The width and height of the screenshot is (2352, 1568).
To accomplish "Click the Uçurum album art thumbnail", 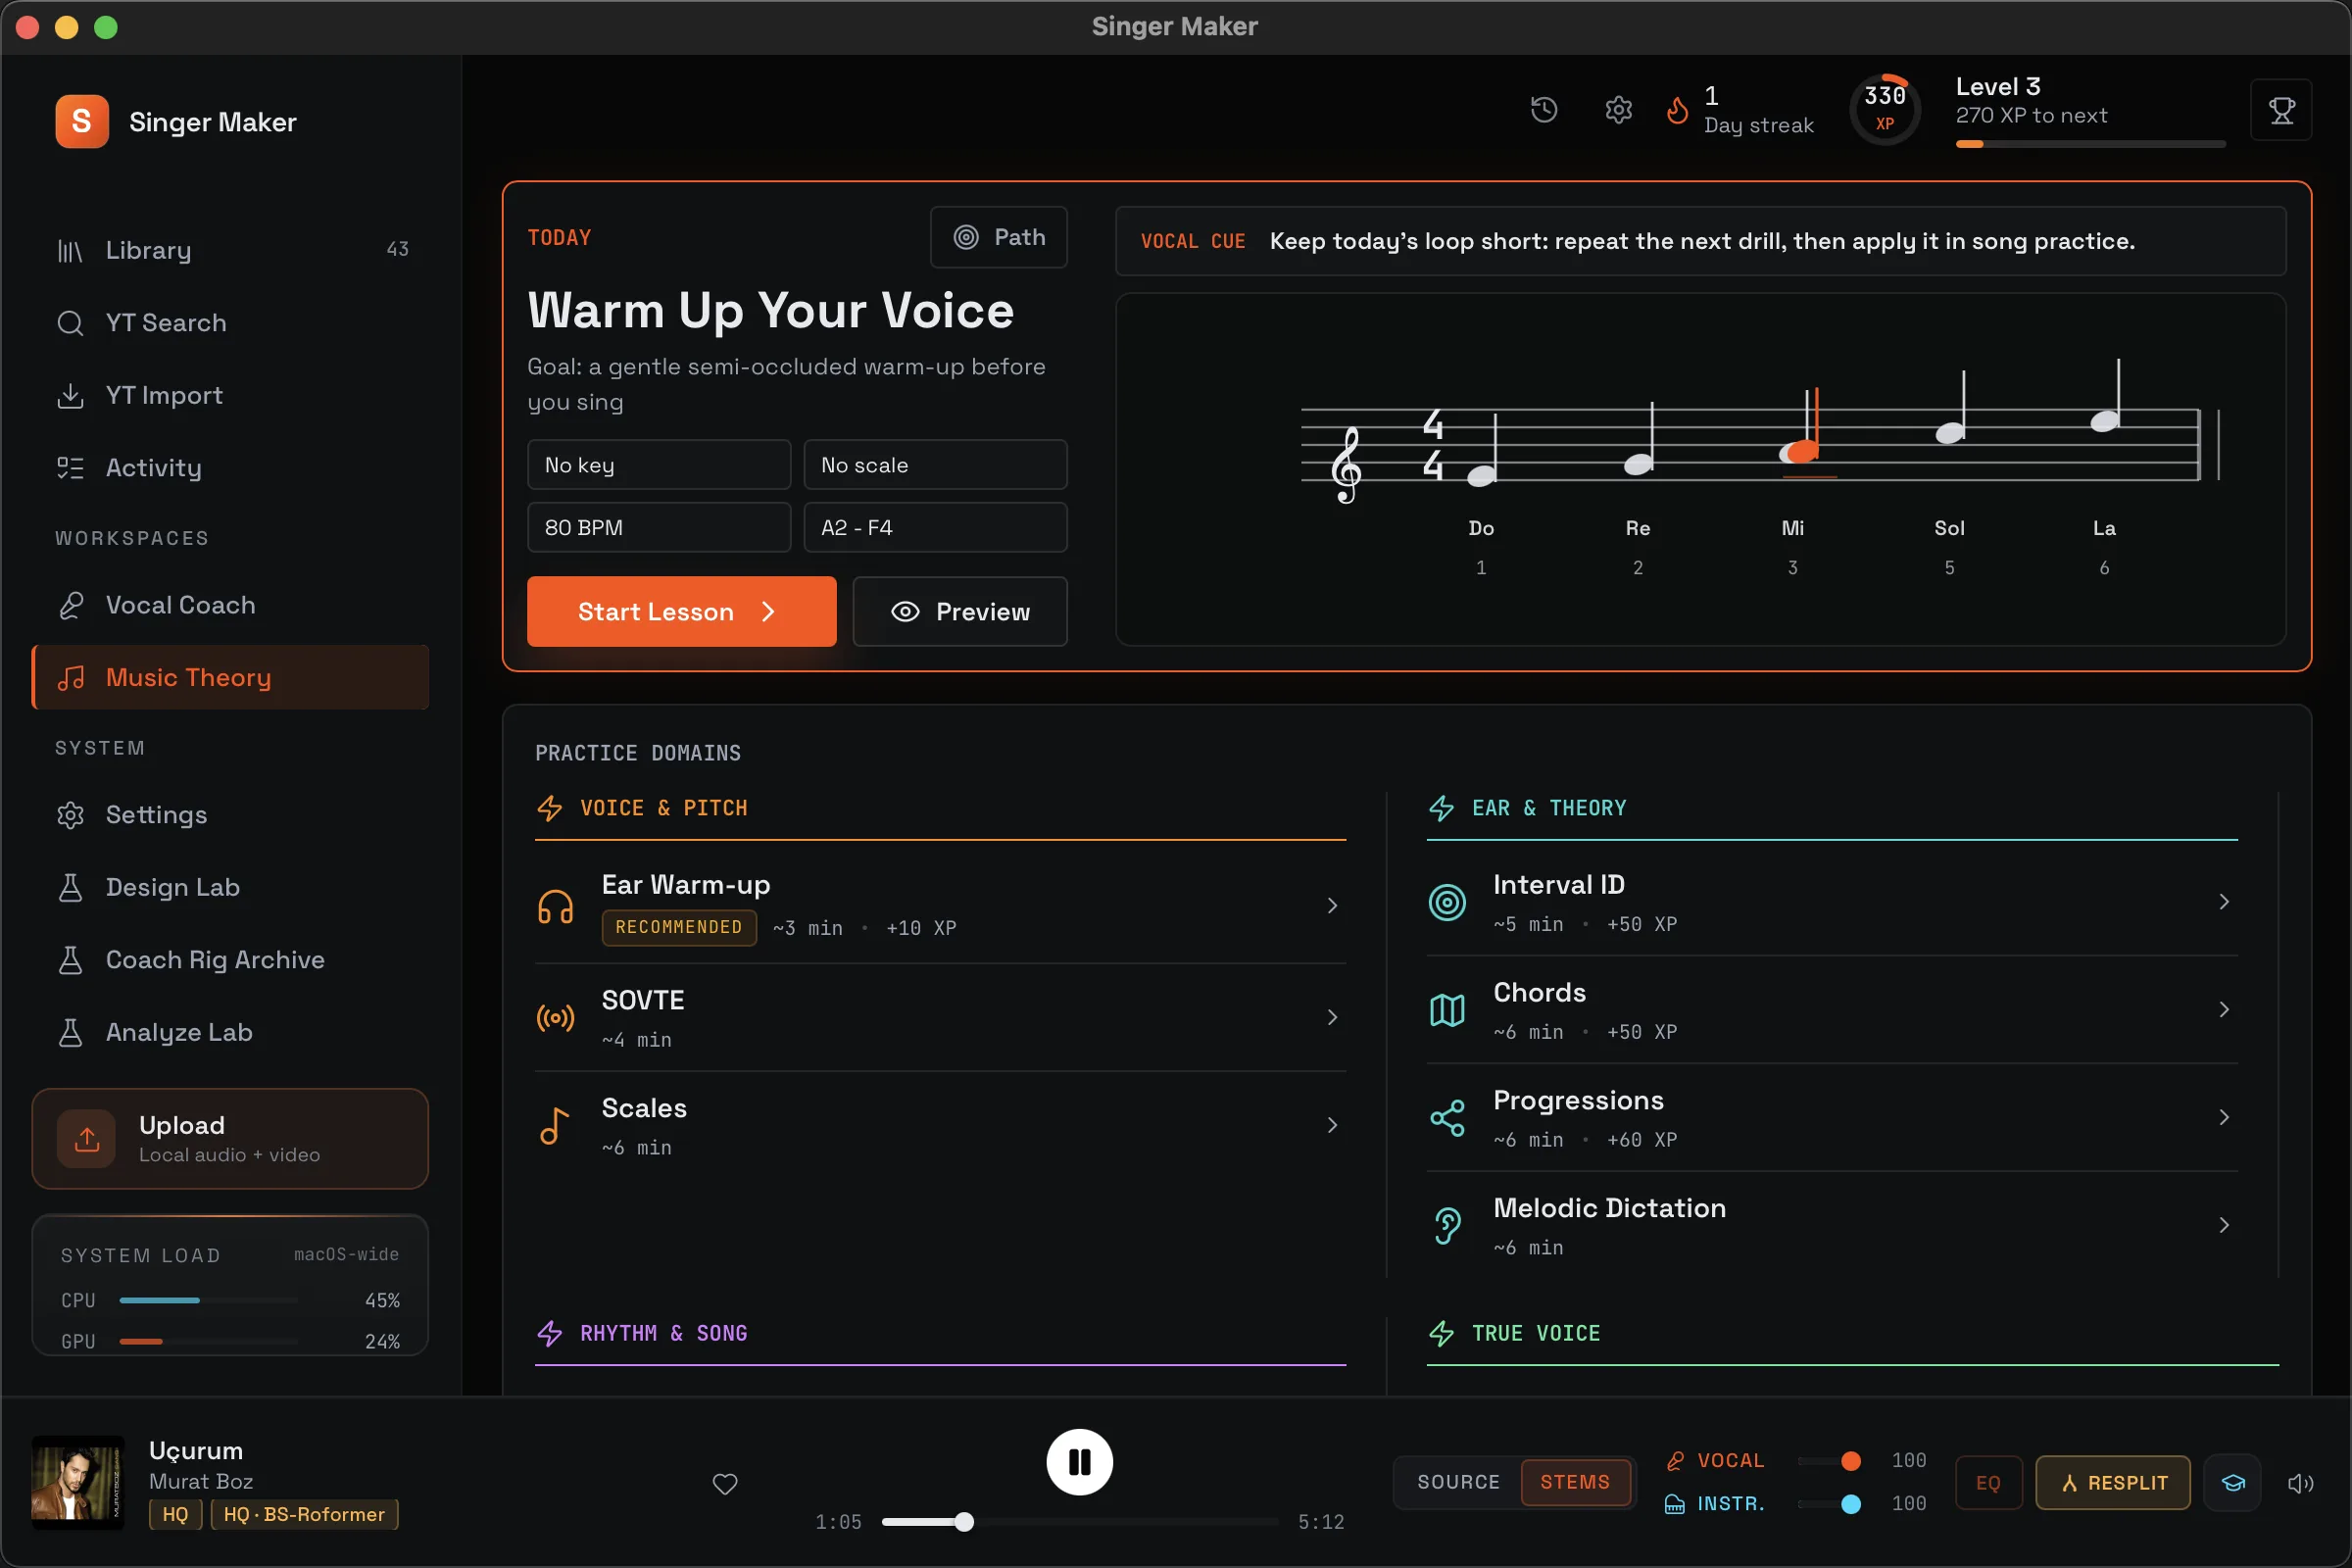I will 78,1483.
